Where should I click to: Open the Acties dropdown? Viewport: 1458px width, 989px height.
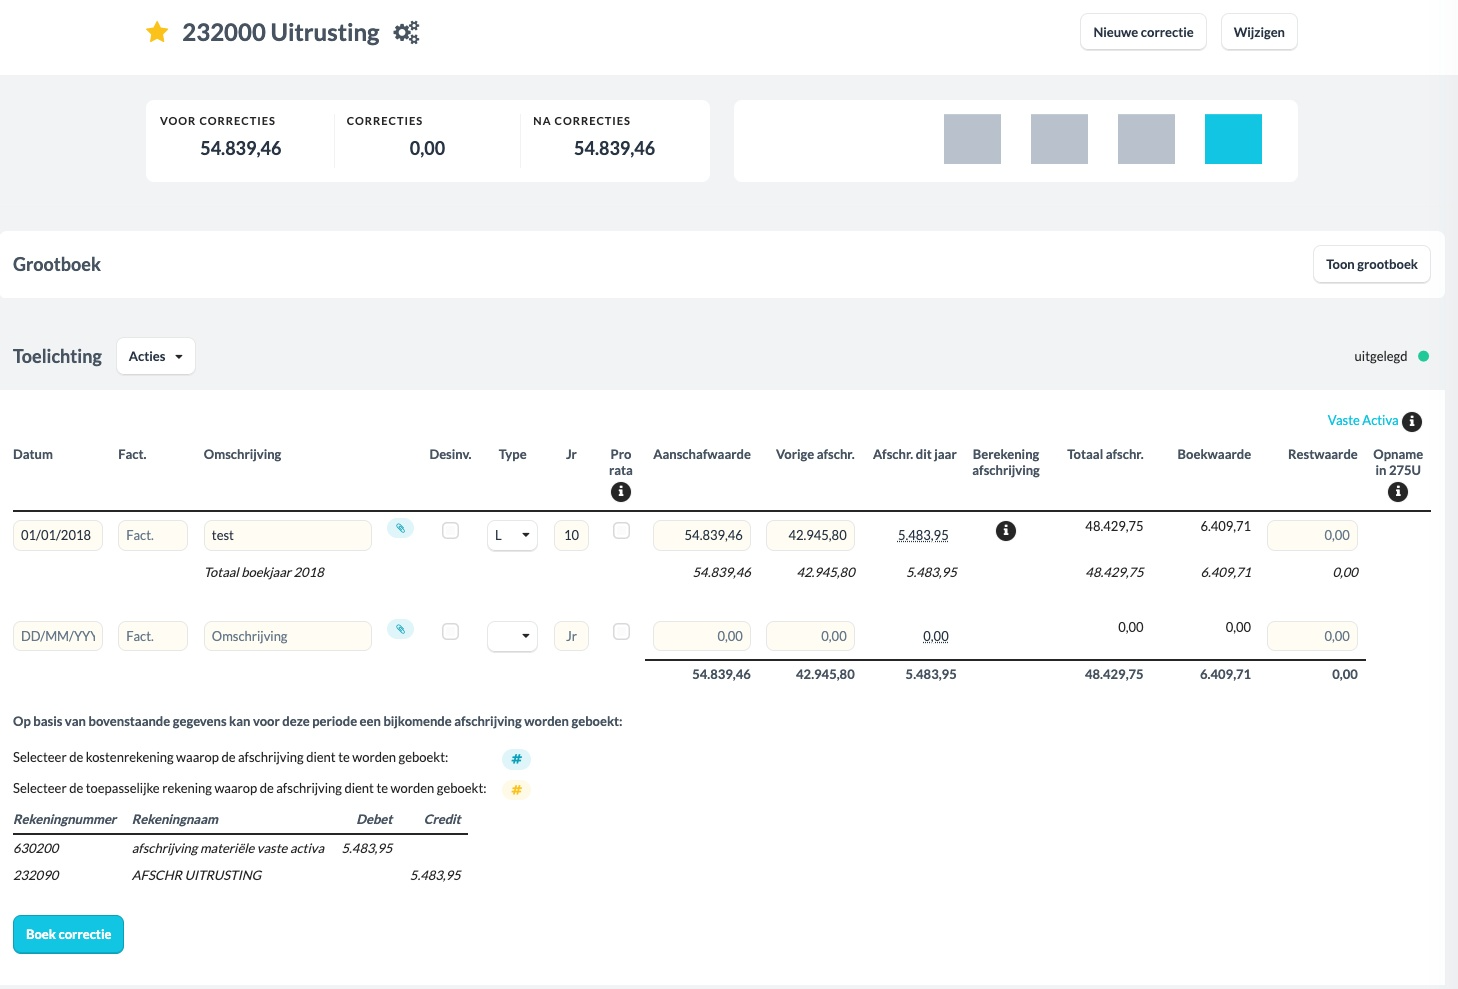(156, 356)
